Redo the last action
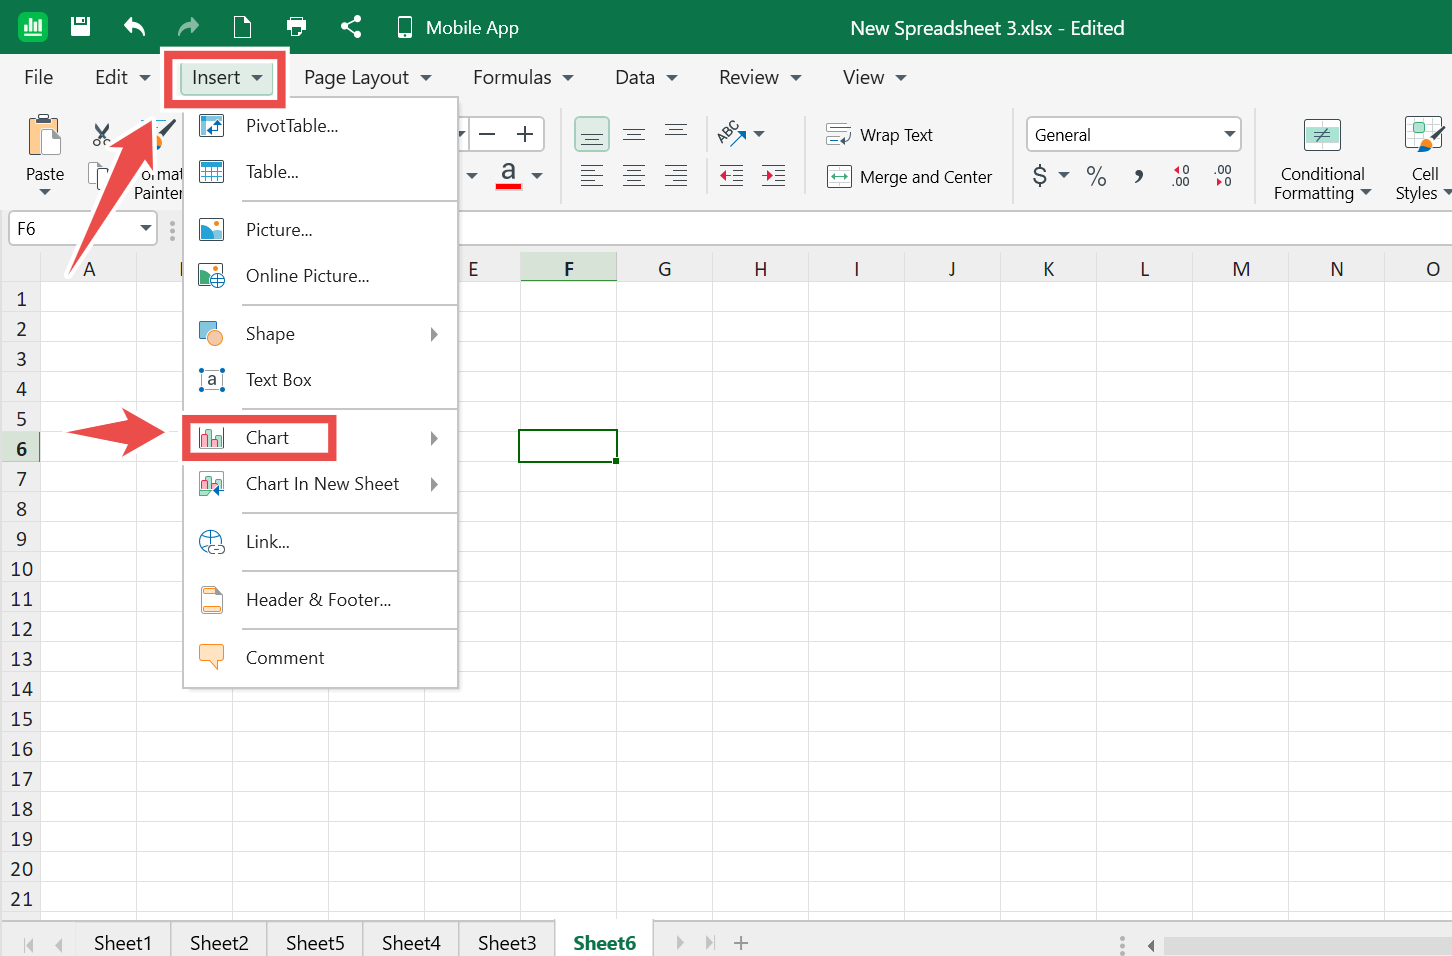The height and width of the screenshot is (956, 1452). click(x=188, y=27)
